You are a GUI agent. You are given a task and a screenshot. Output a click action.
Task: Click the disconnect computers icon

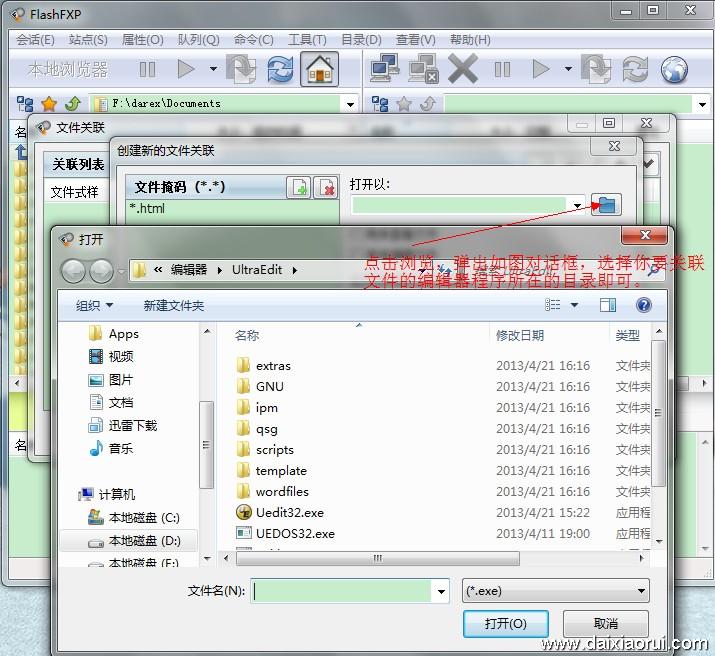pos(423,68)
